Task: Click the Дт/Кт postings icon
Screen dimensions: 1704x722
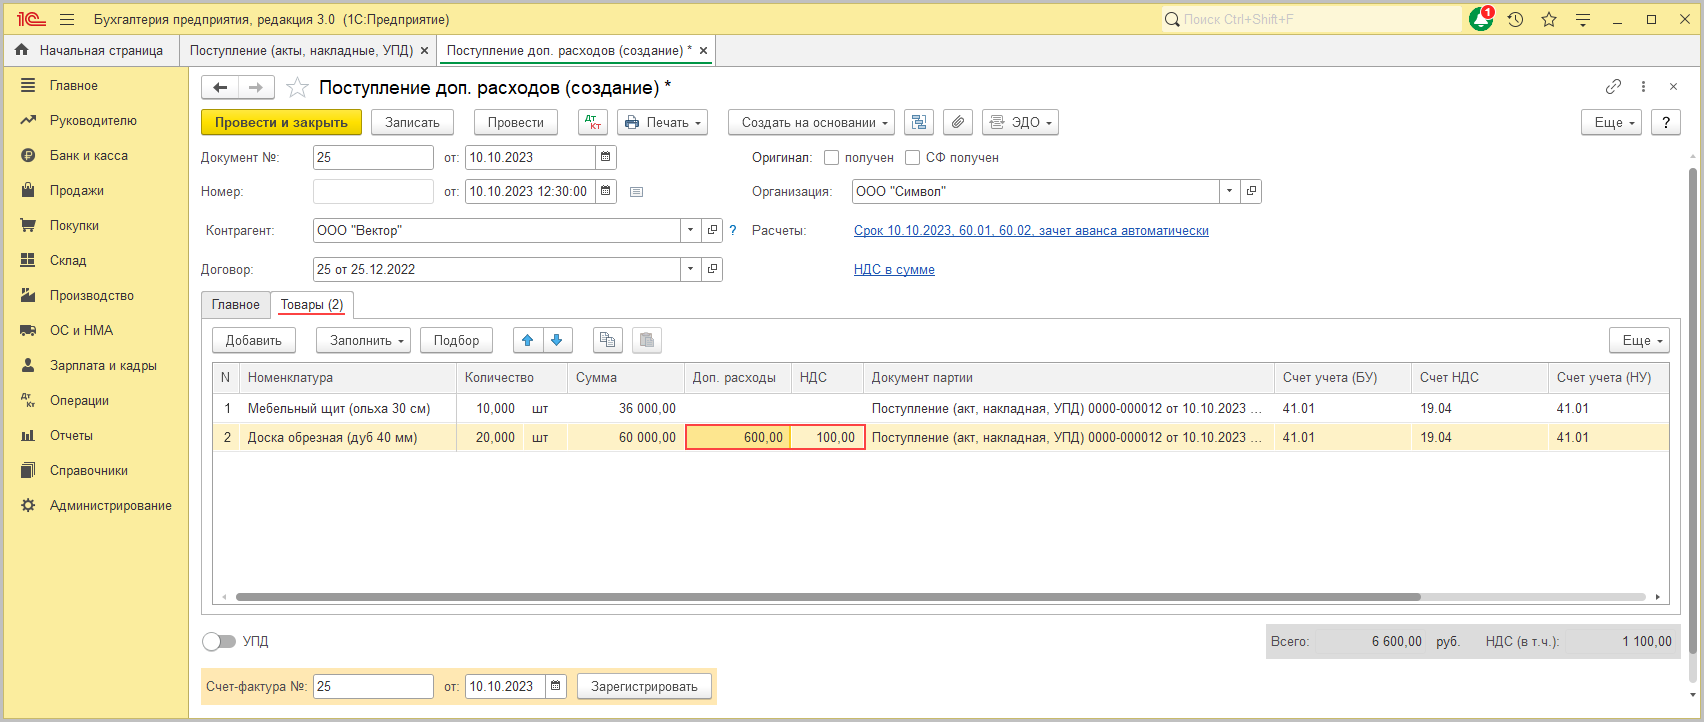Action: pyautogui.click(x=593, y=122)
